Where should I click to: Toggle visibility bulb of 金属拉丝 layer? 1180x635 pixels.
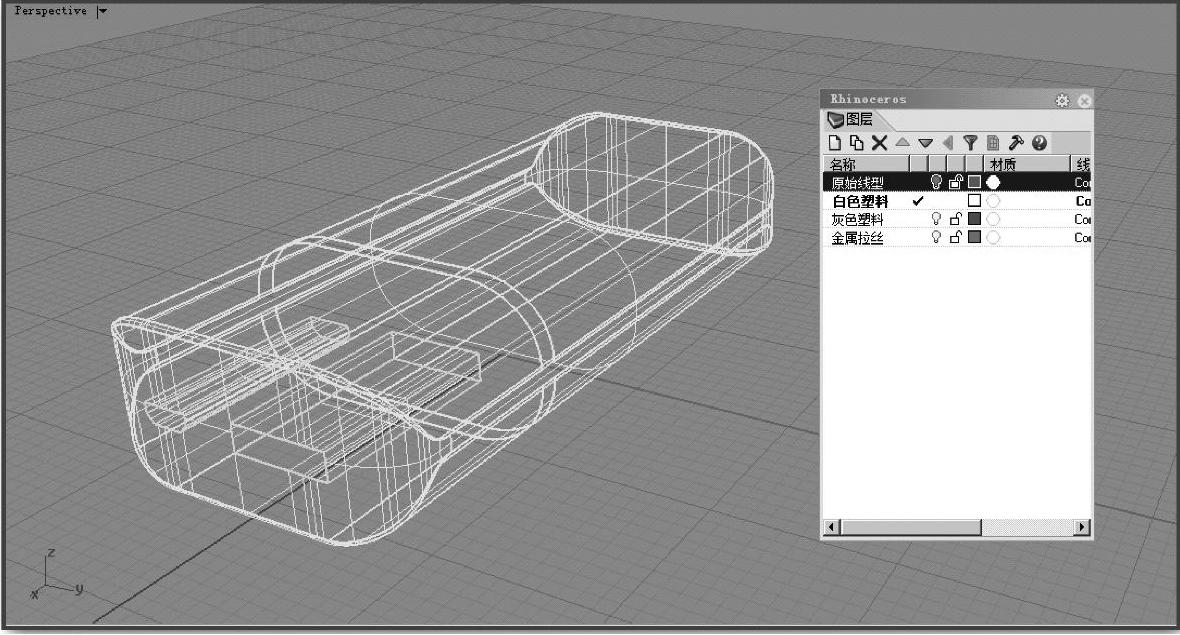[x=937, y=237]
